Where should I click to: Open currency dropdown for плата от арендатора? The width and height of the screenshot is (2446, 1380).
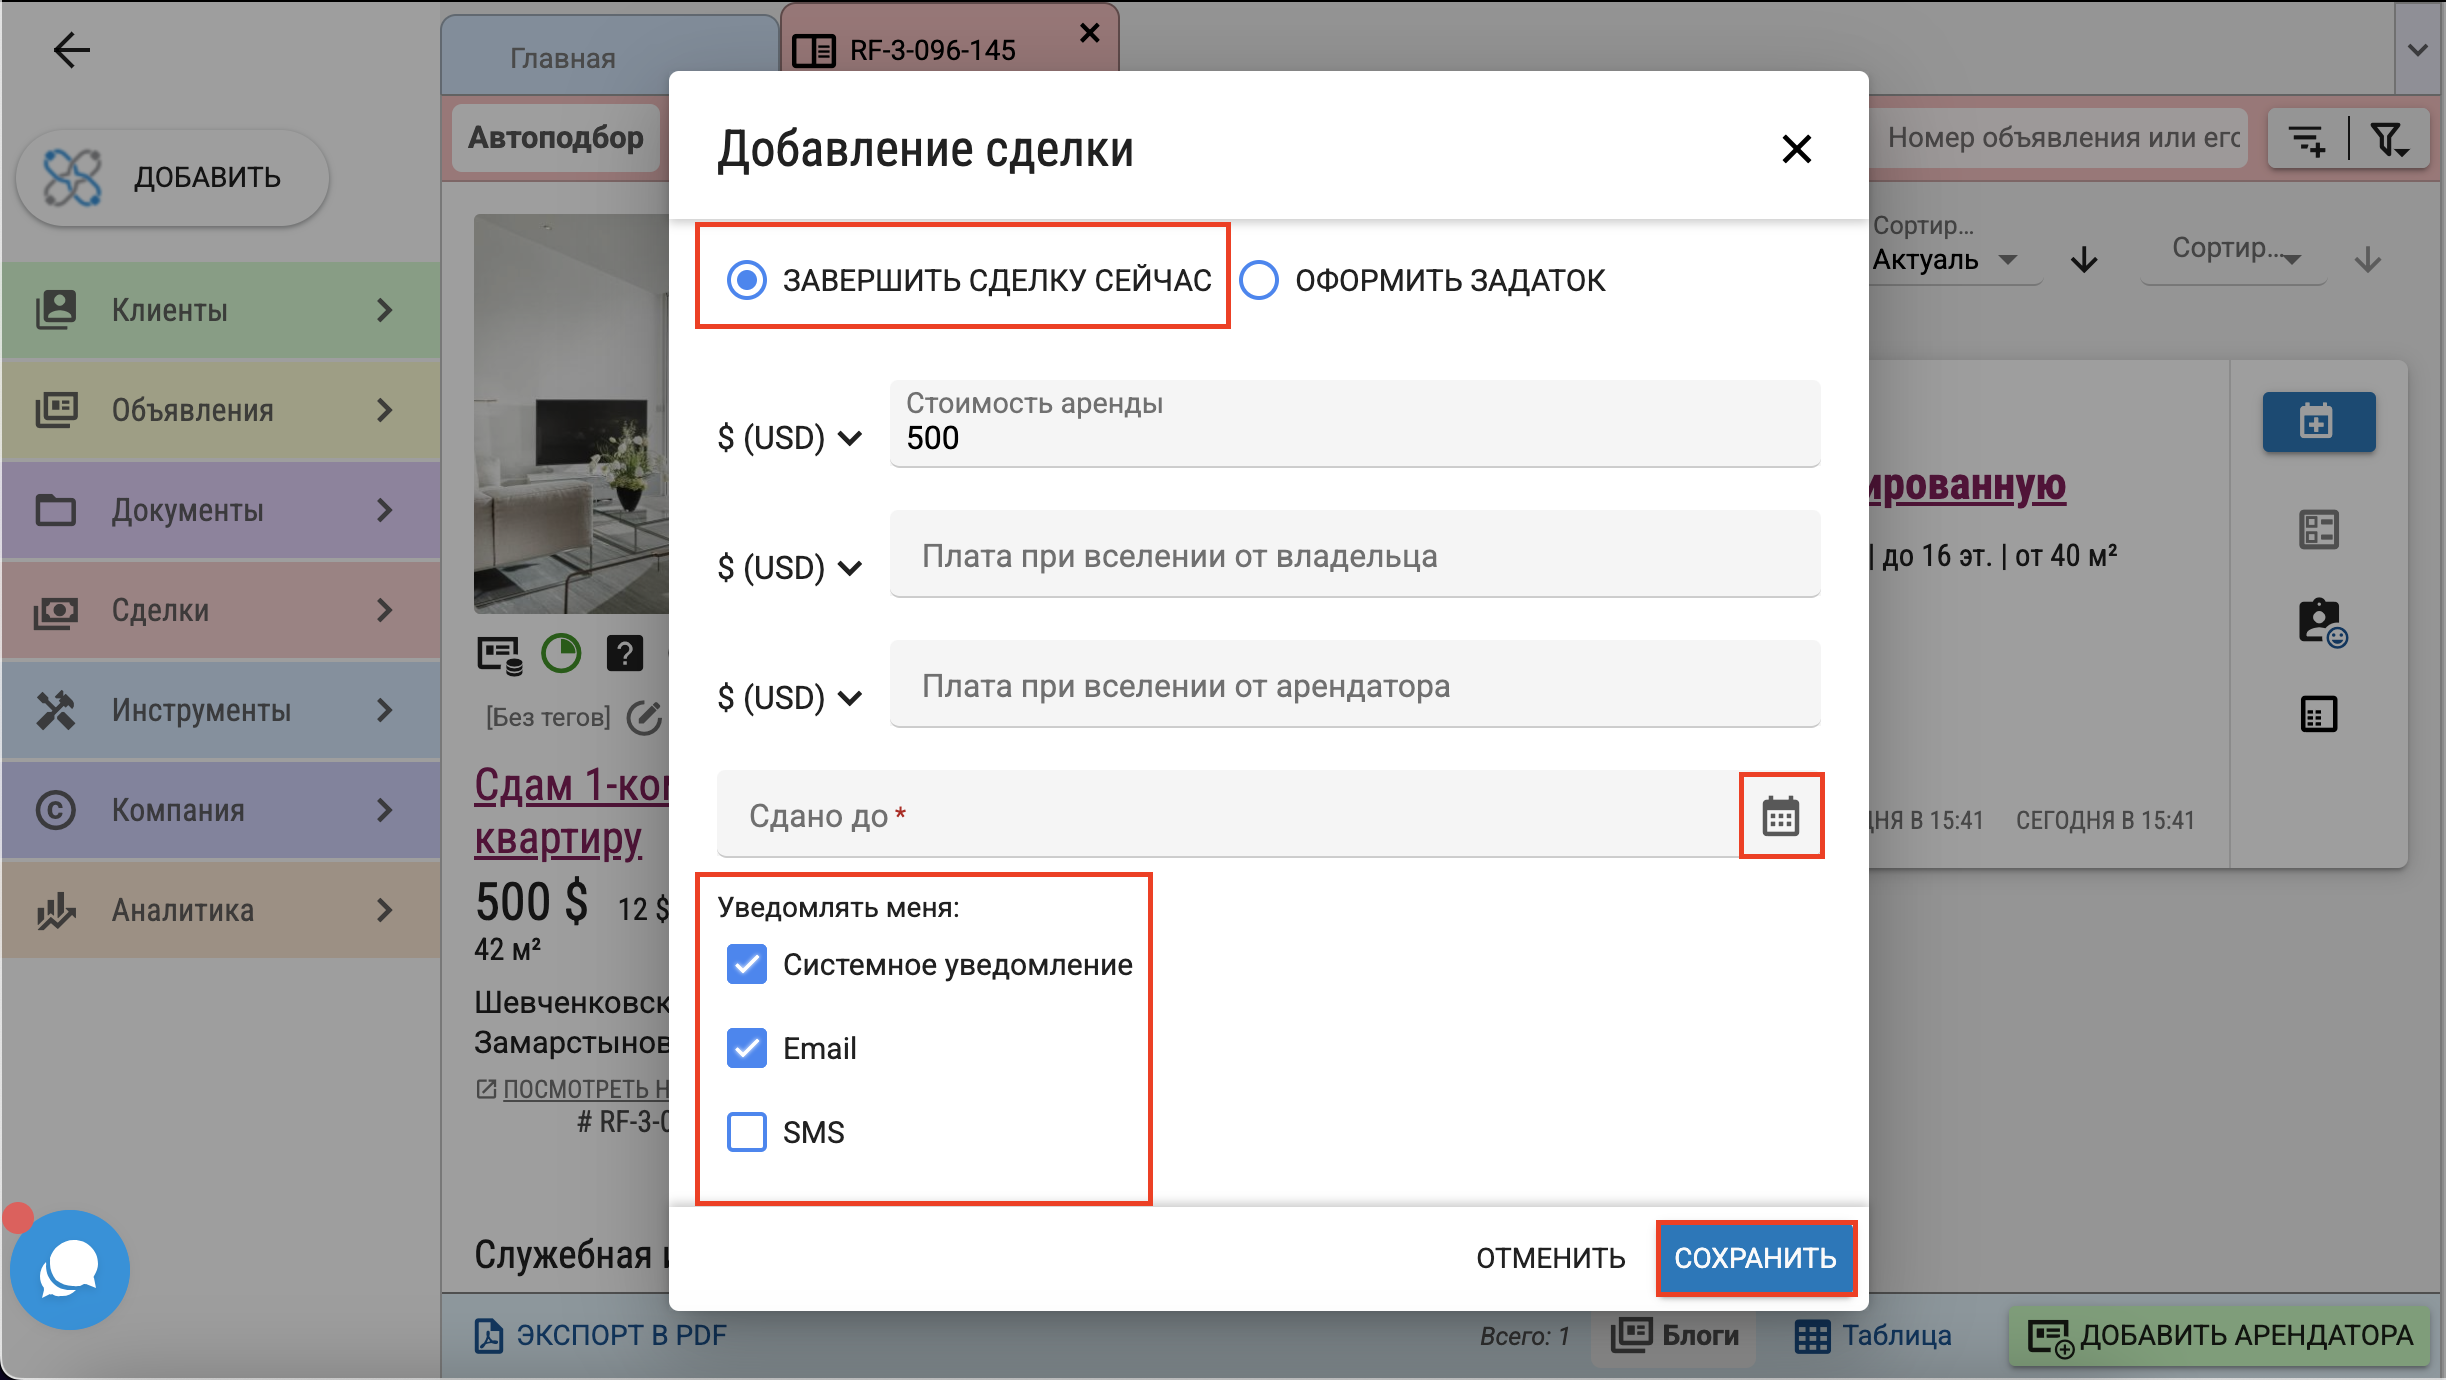tap(790, 698)
